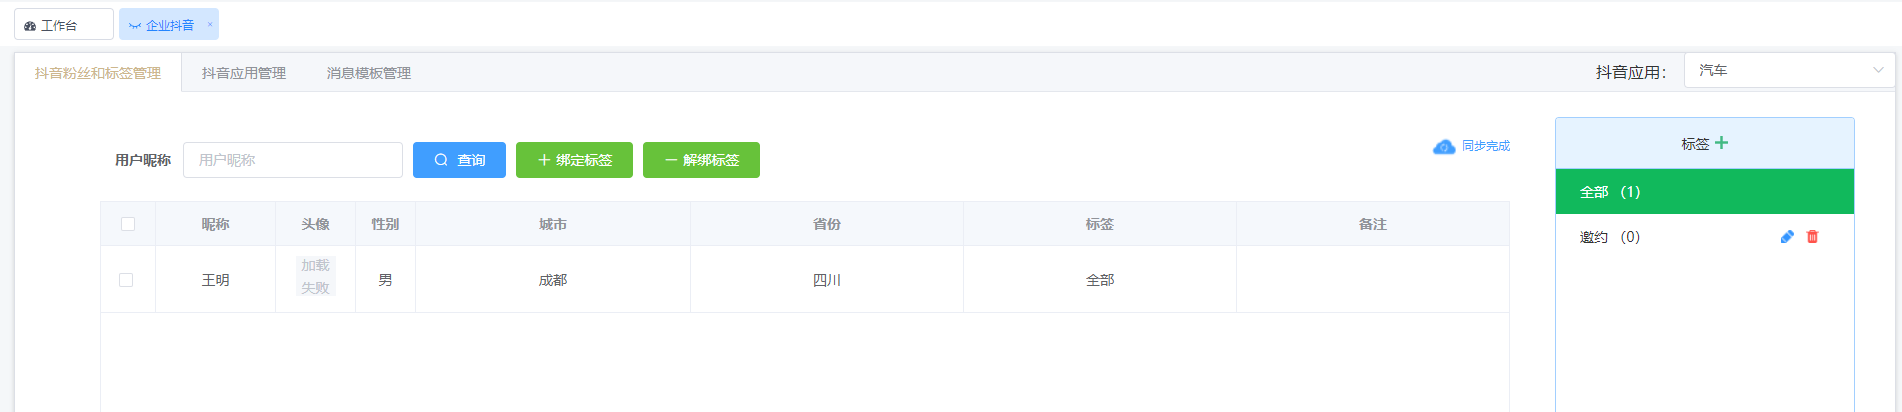
Task: Expand the dropdown arrow next to 汽车
Action: coord(1878,70)
